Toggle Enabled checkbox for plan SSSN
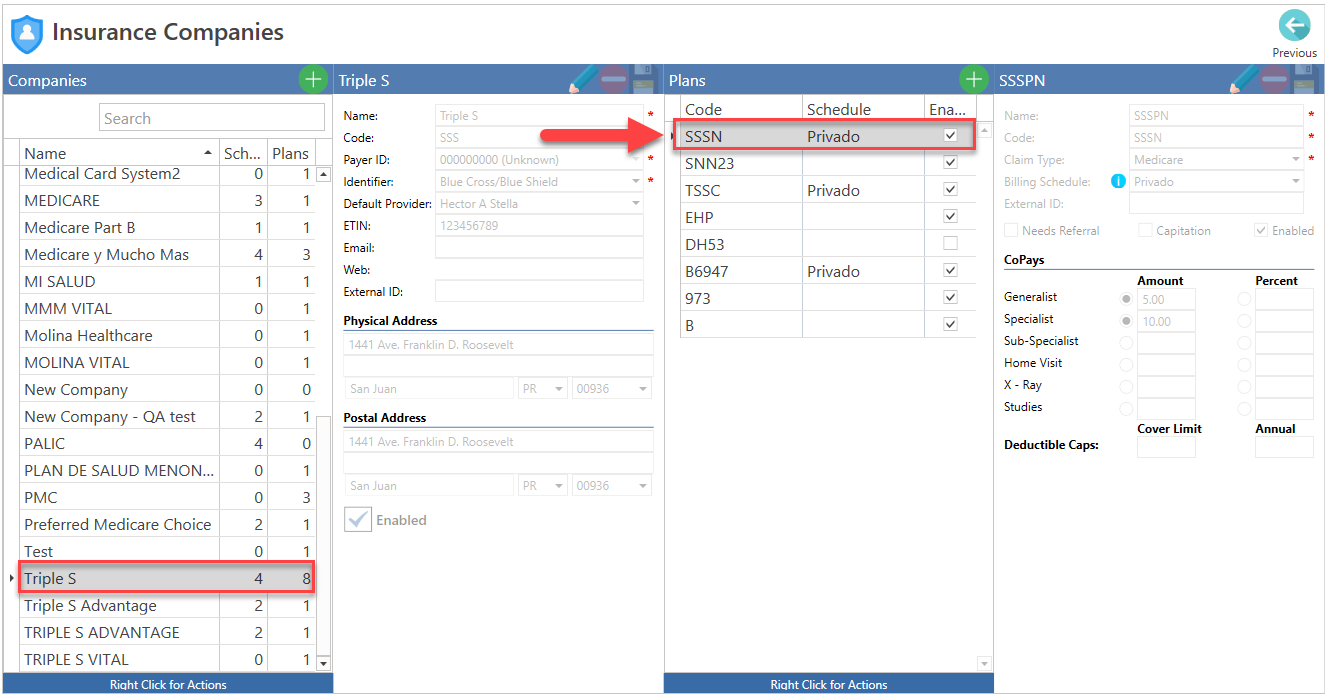Screen dimensions: 1329x697 (950, 135)
